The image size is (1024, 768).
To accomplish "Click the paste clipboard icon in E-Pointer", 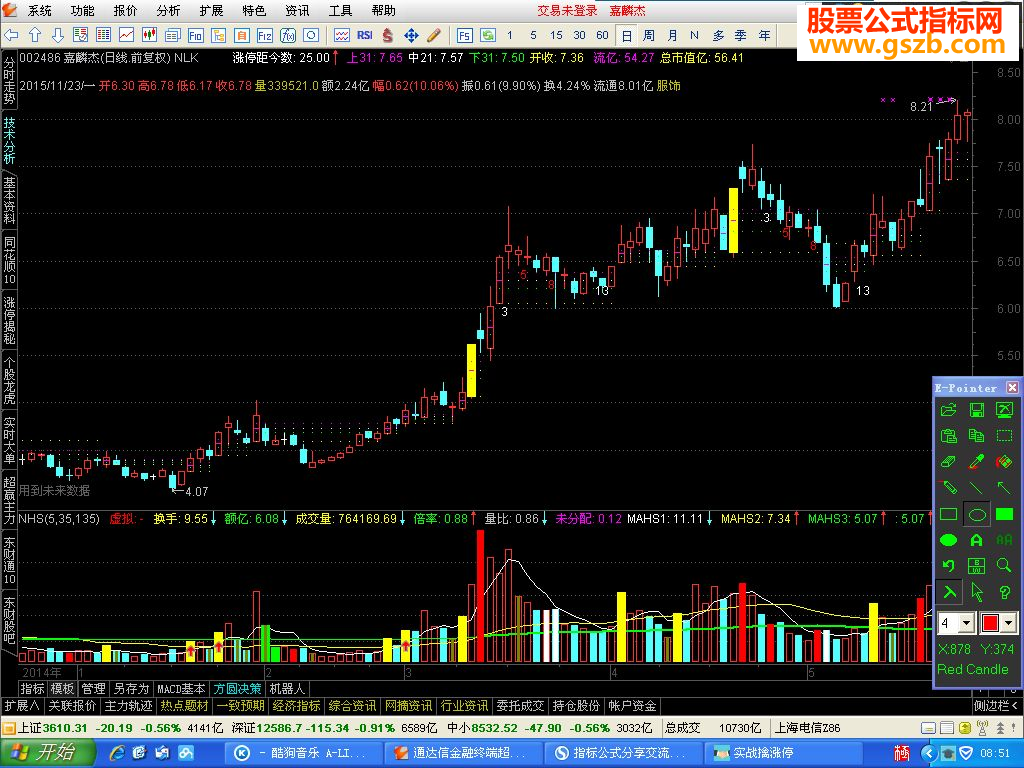I will 948,436.
